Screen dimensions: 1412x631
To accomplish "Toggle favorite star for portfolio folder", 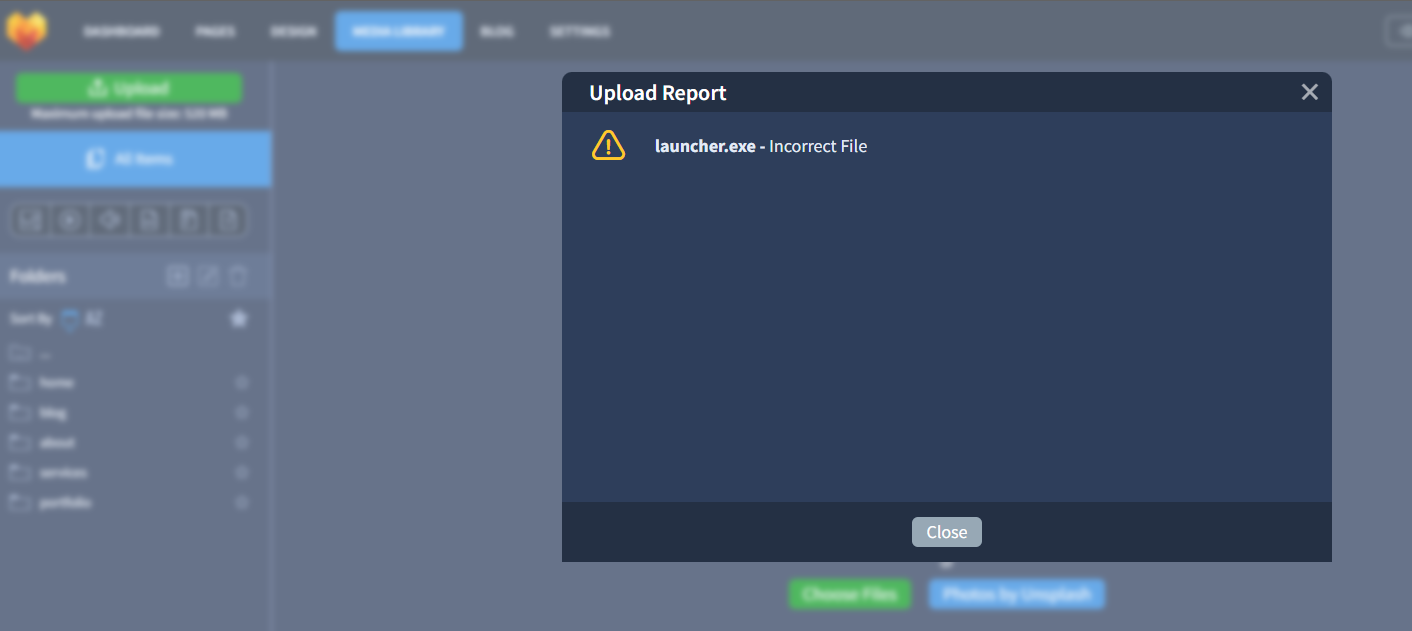I will [x=241, y=503].
